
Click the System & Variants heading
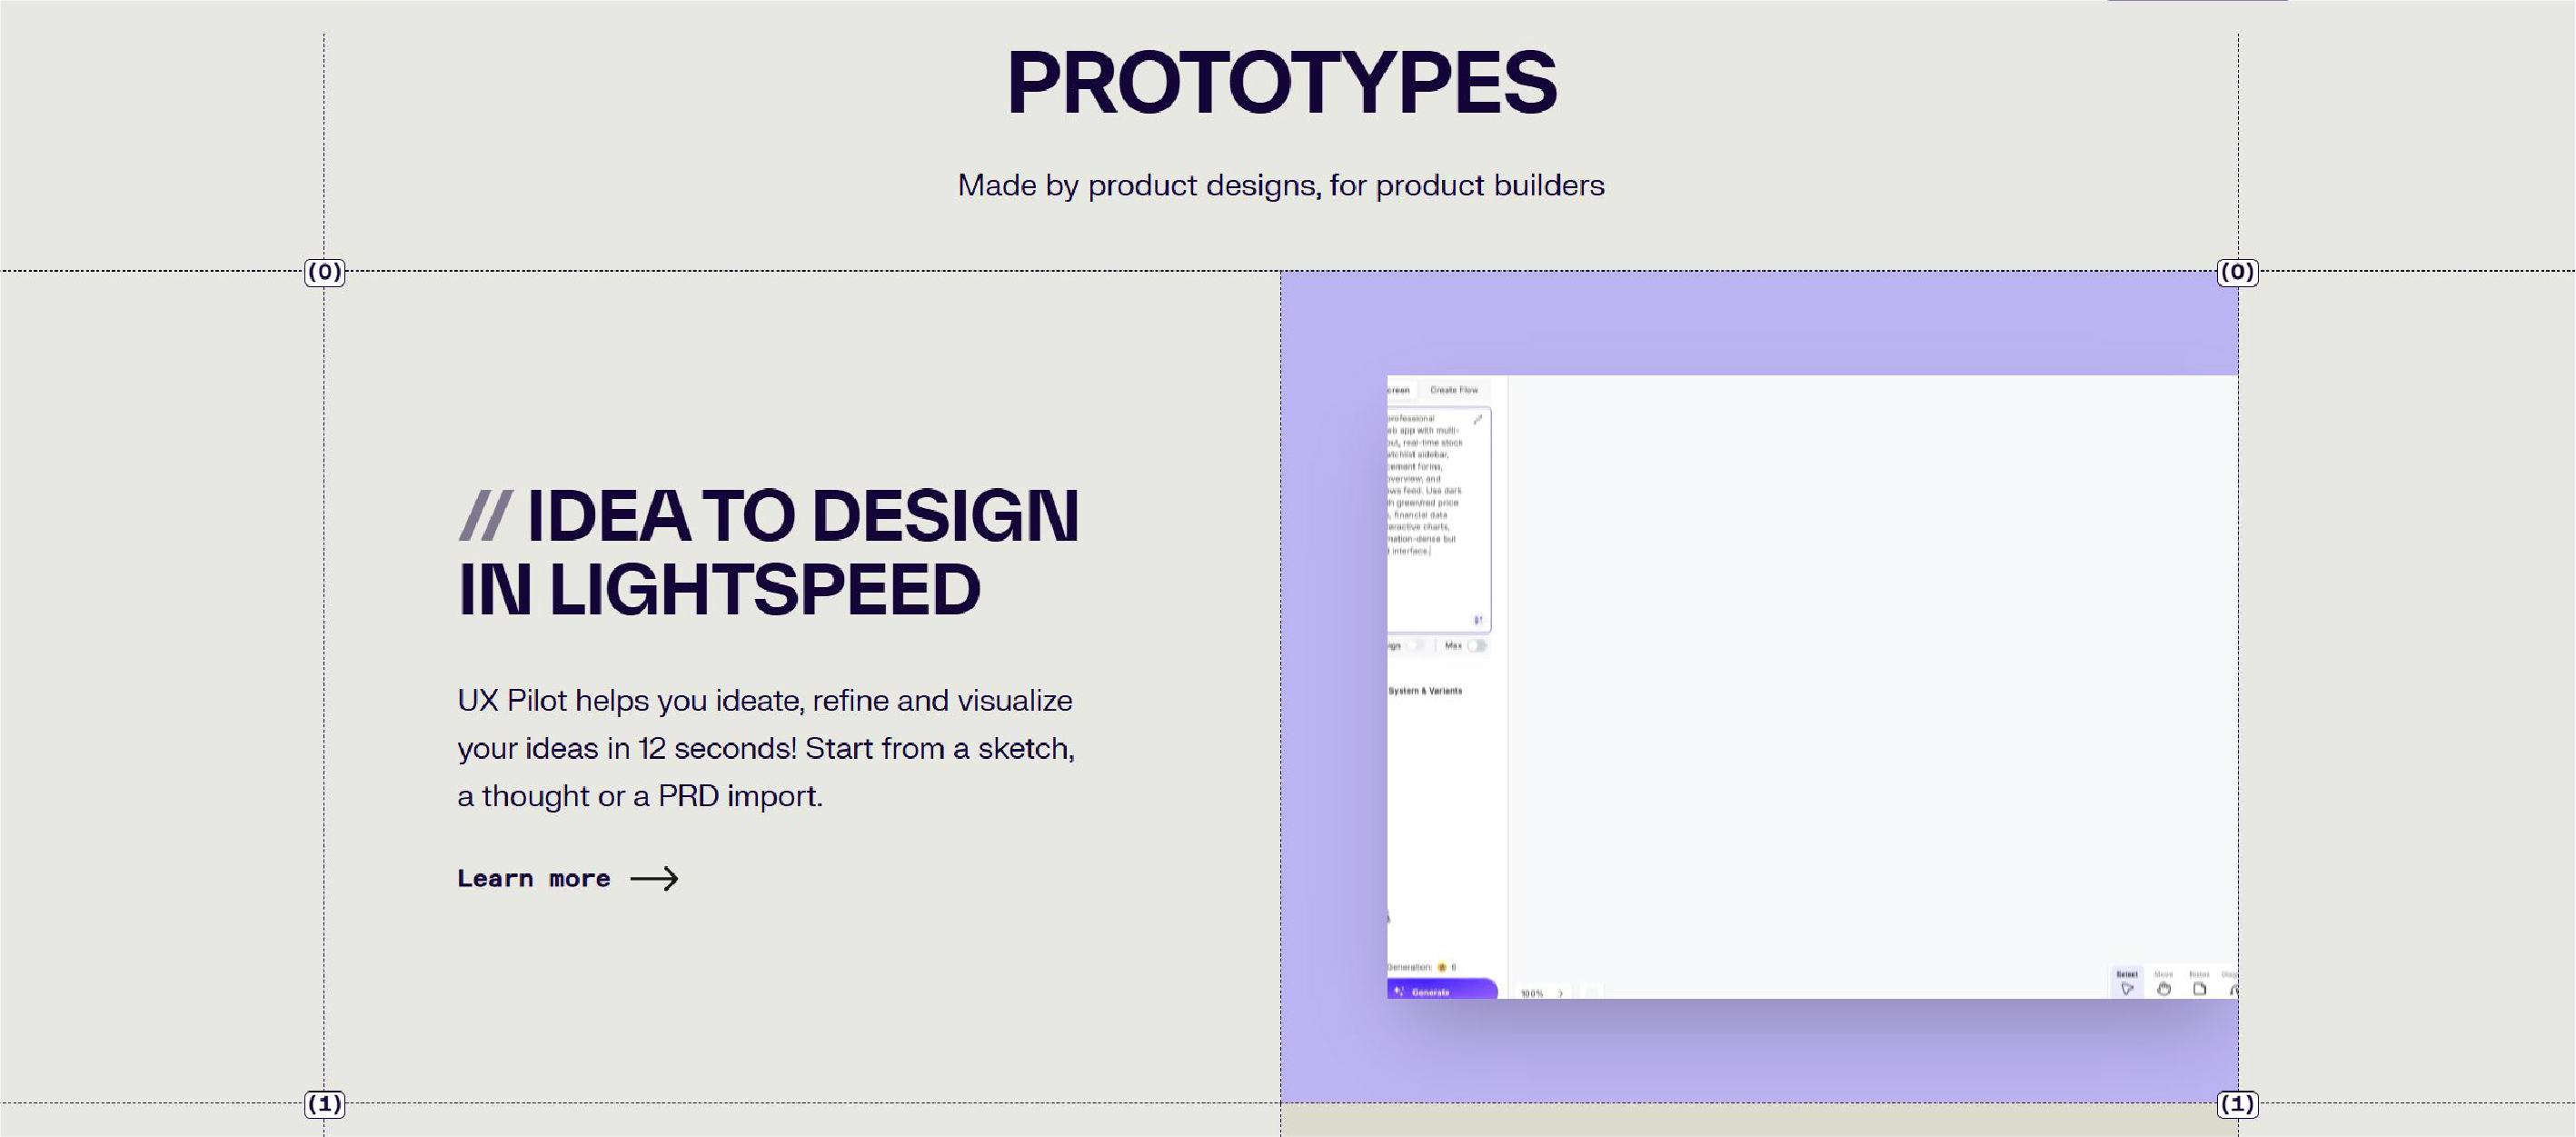pyautogui.click(x=1425, y=691)
